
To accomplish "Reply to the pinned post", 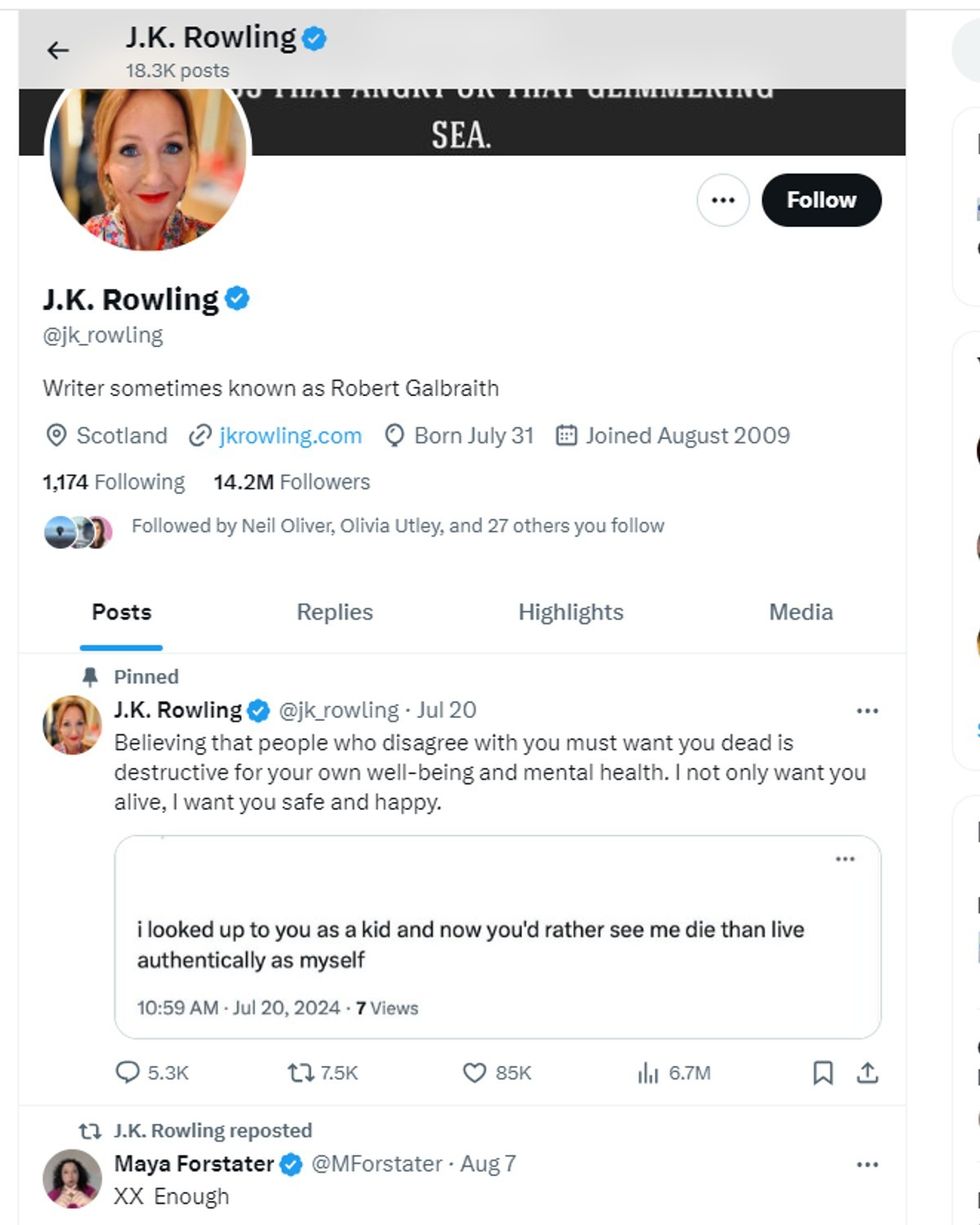I will tap(128, 1073).
